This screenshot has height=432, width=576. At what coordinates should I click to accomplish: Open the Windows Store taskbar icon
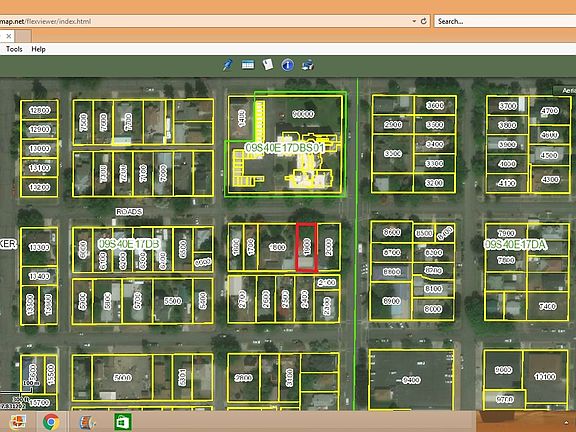click(123, 422)
